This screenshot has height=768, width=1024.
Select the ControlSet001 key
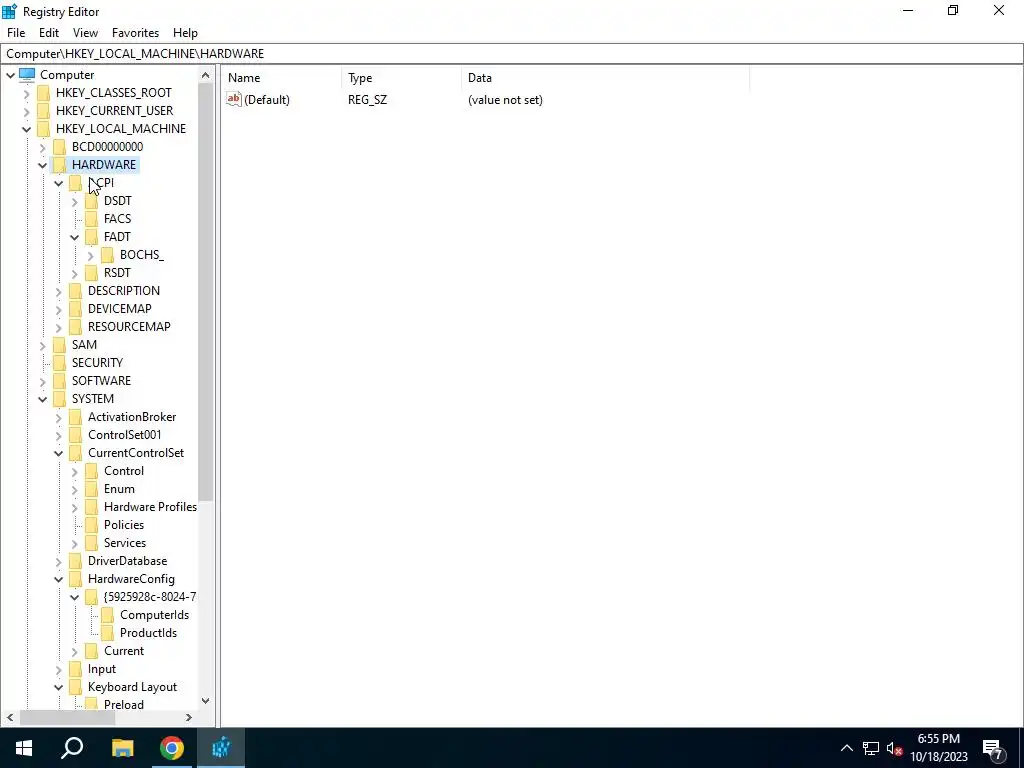(125, 435)
